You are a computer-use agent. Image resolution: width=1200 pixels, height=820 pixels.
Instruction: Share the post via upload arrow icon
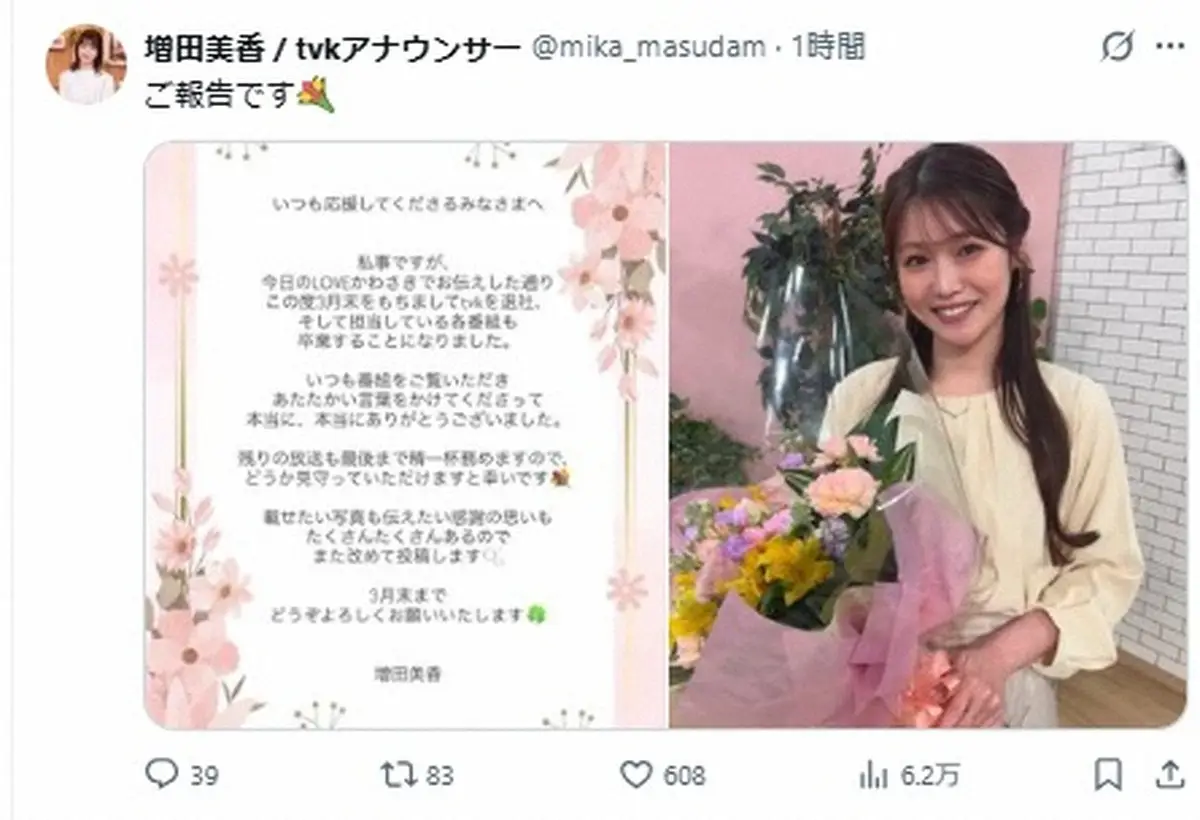pos(1166,774)
